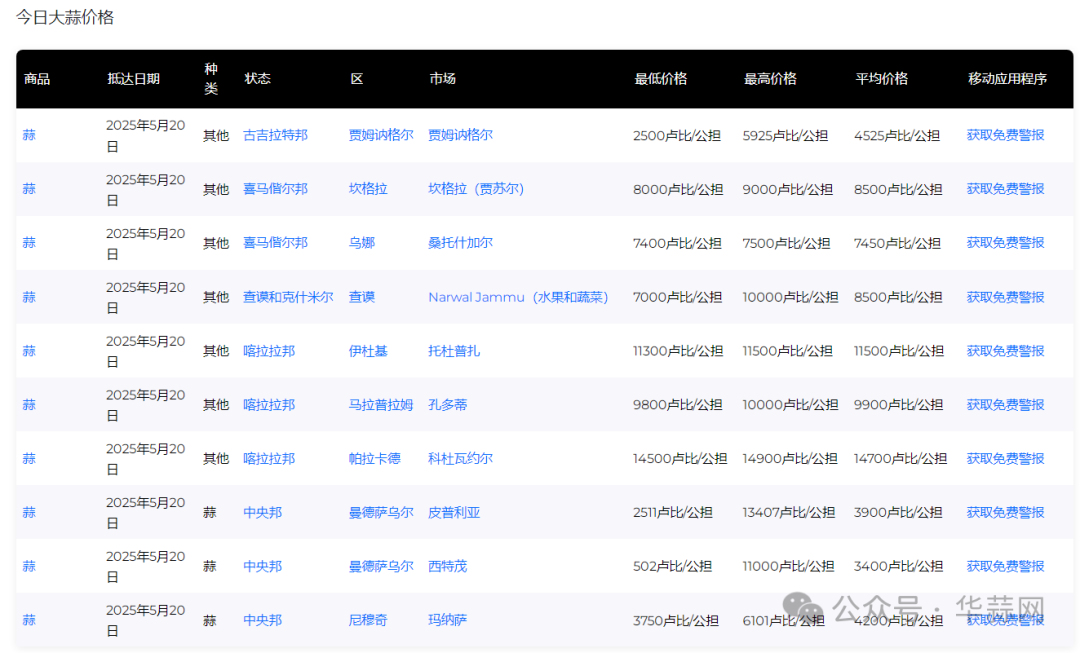Screen dimensions: 1080x653
Task: Open 桑托什加尔 market link
Action: [460, 242]
